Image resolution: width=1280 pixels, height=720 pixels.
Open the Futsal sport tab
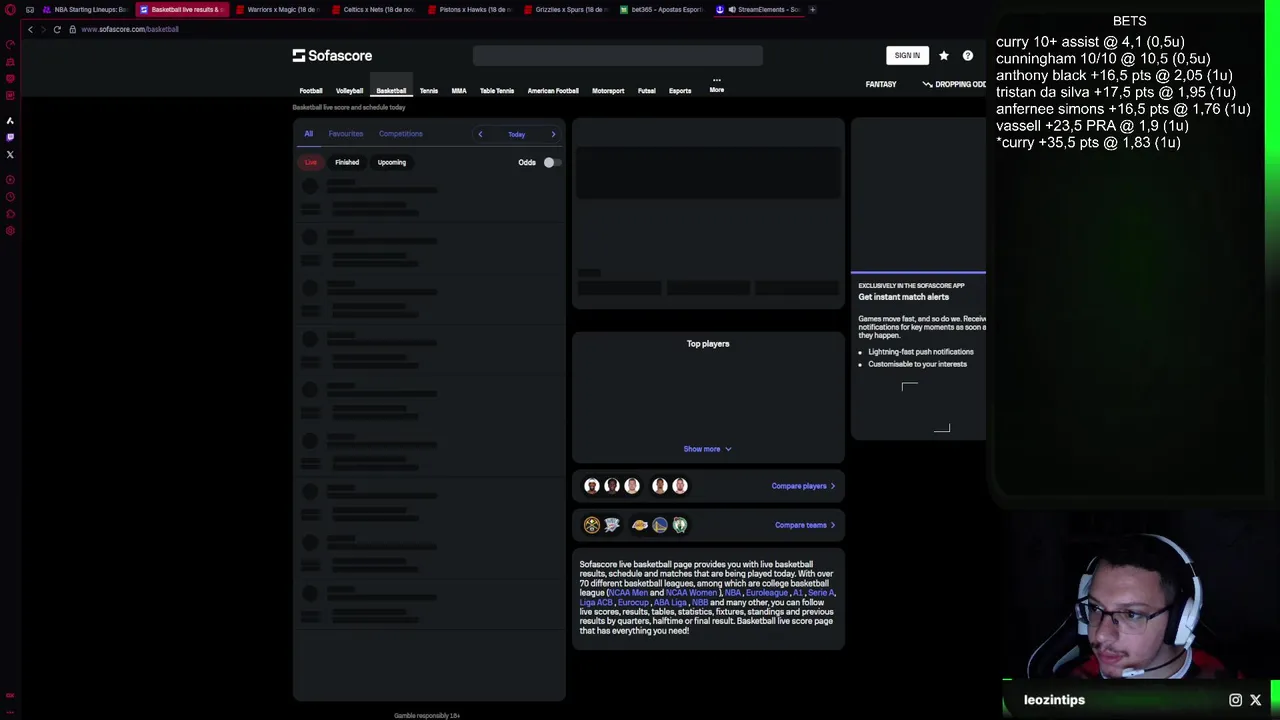(x=647, y=91)
